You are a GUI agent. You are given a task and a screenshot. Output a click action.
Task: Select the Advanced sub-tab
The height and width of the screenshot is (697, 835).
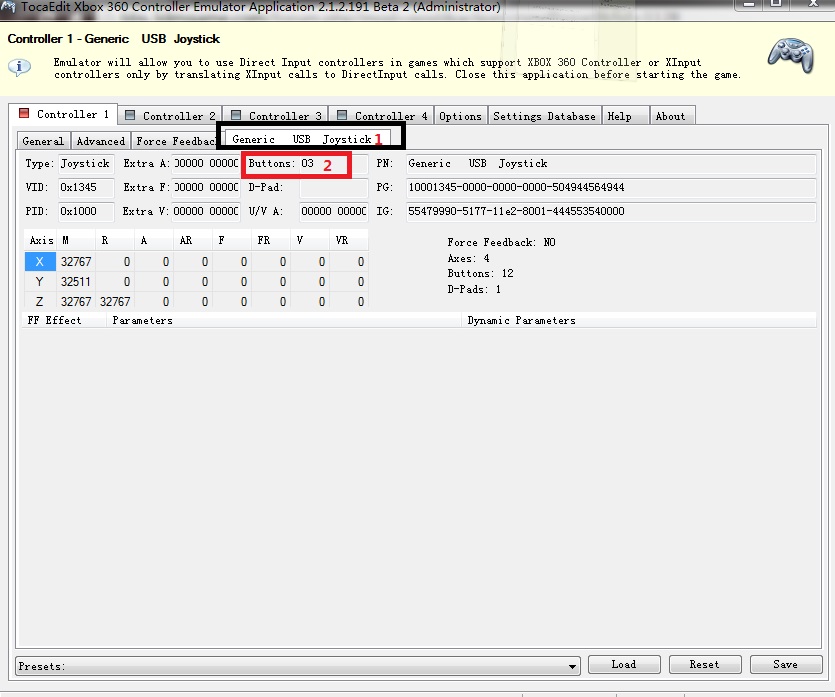(x=101, y=141)
